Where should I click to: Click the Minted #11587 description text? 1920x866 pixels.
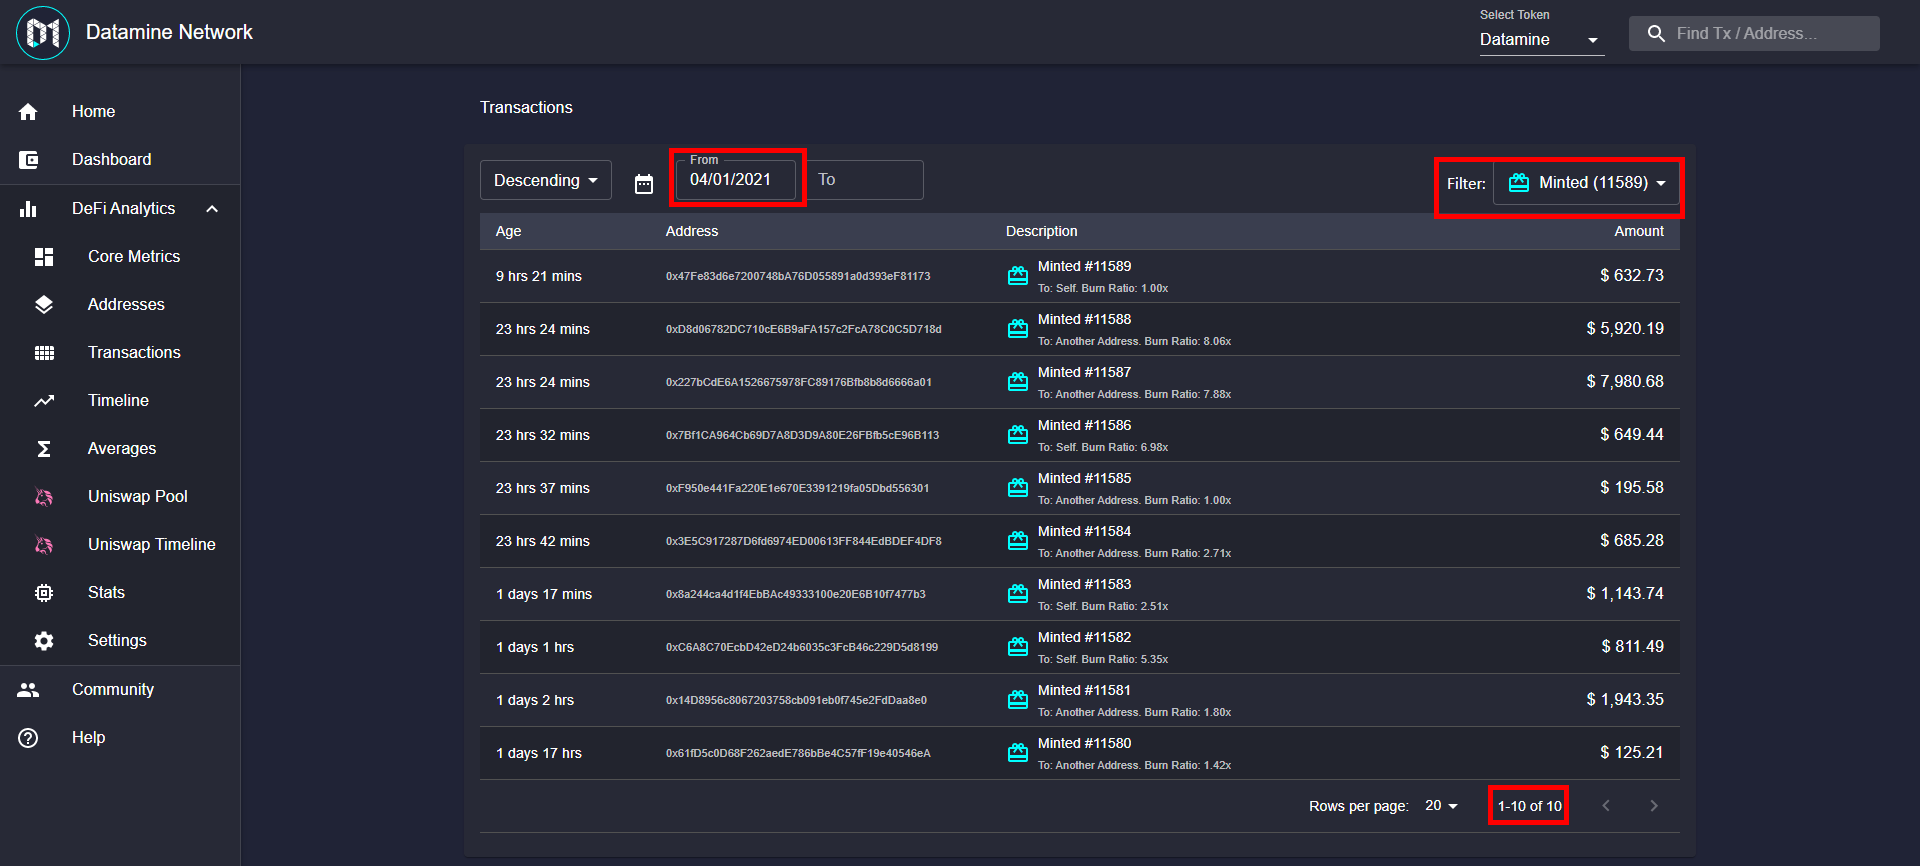(1084, 373)
